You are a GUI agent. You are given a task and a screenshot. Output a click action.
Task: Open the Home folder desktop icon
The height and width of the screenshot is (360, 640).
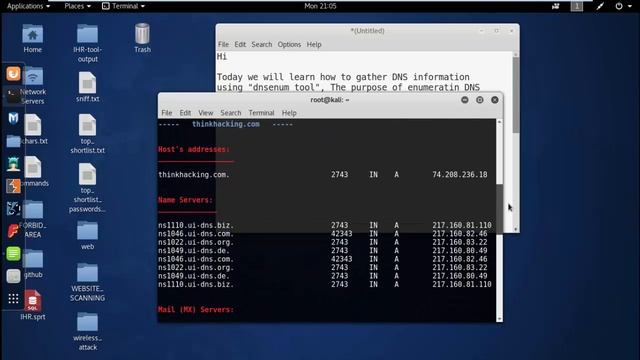pyautogui.click(x=32, y=38)
